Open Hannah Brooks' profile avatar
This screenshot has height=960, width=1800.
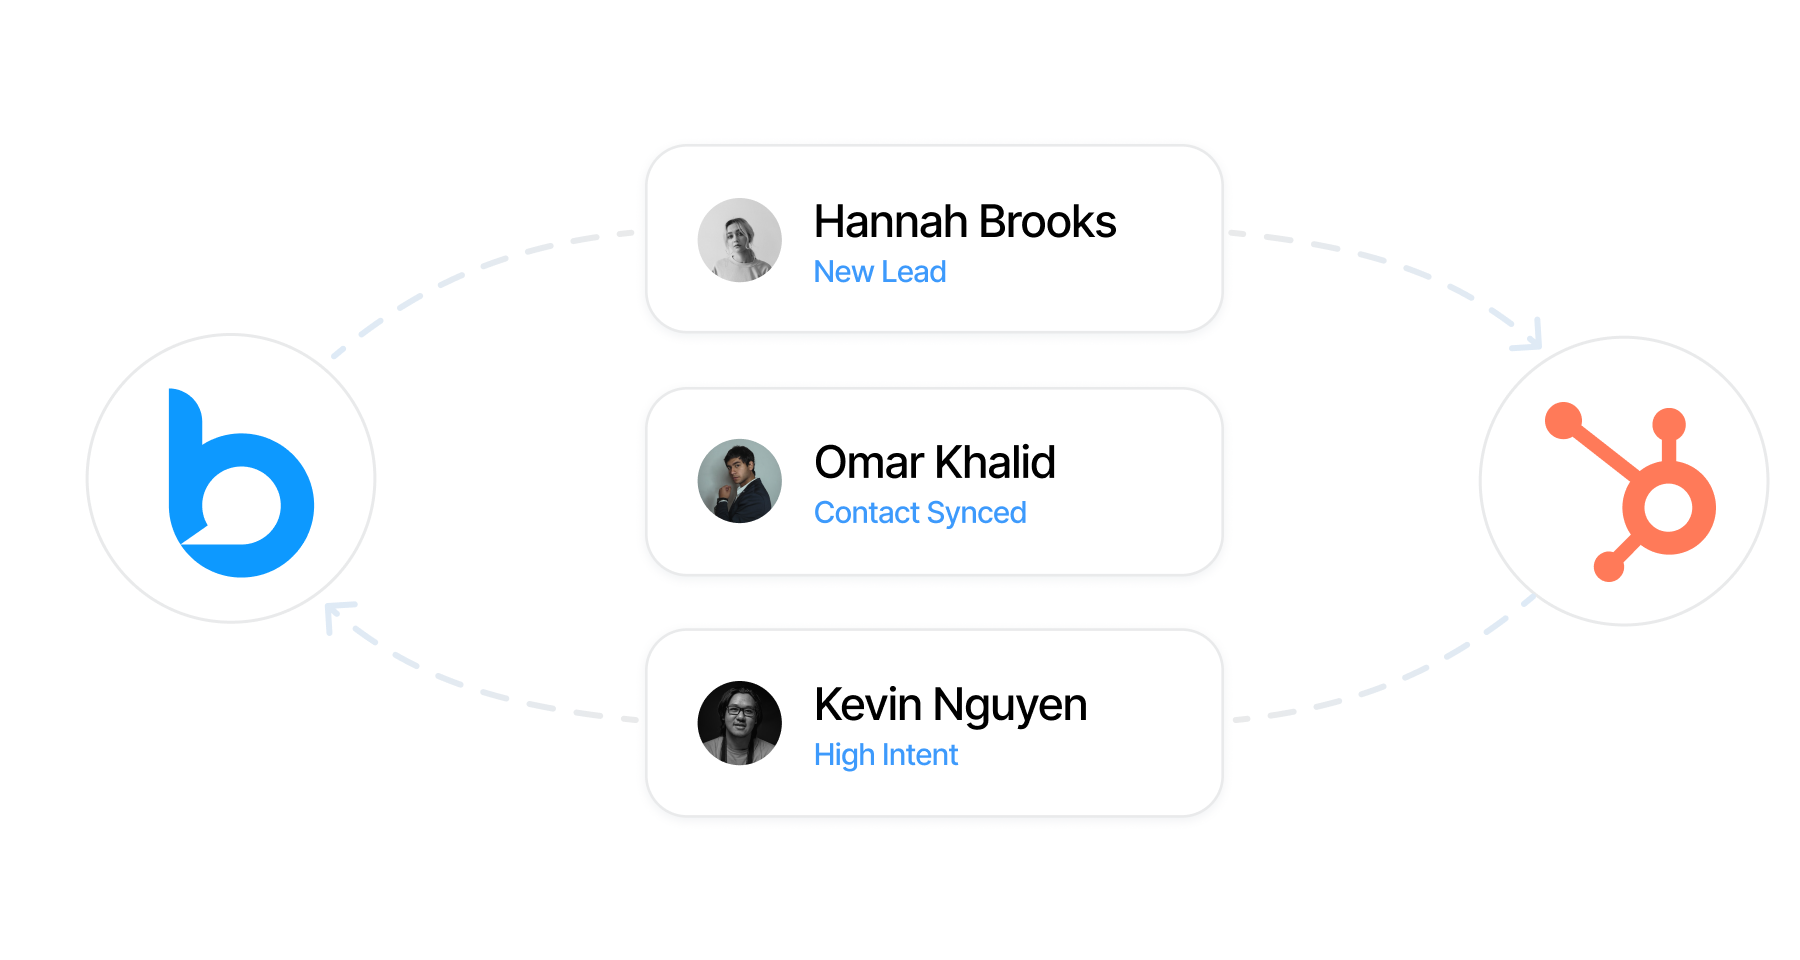740,240
